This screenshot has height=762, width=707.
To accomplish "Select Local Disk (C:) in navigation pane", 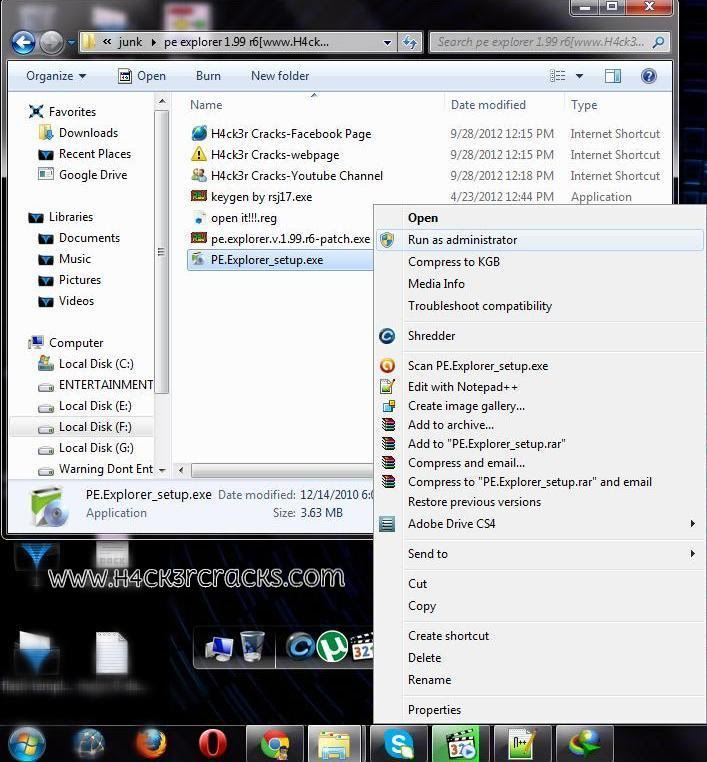I will tap(96, 364).
